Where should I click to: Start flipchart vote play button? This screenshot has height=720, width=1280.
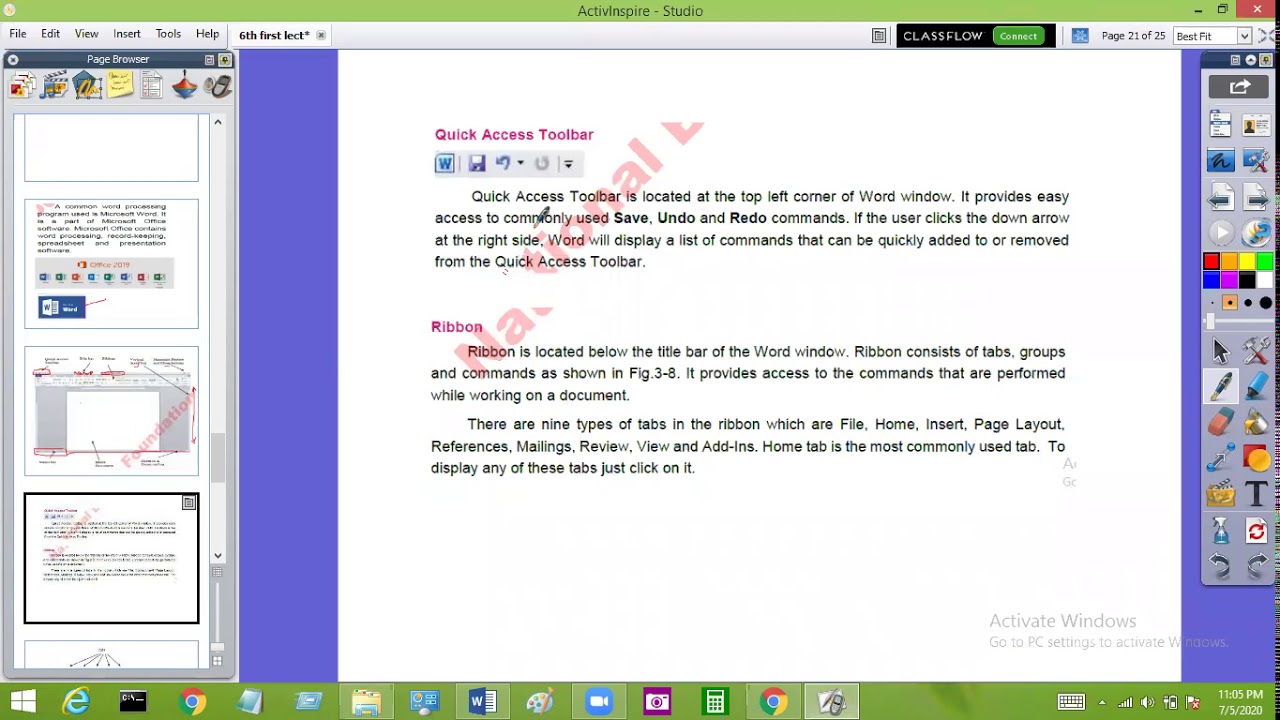(x=1221, y=233)
